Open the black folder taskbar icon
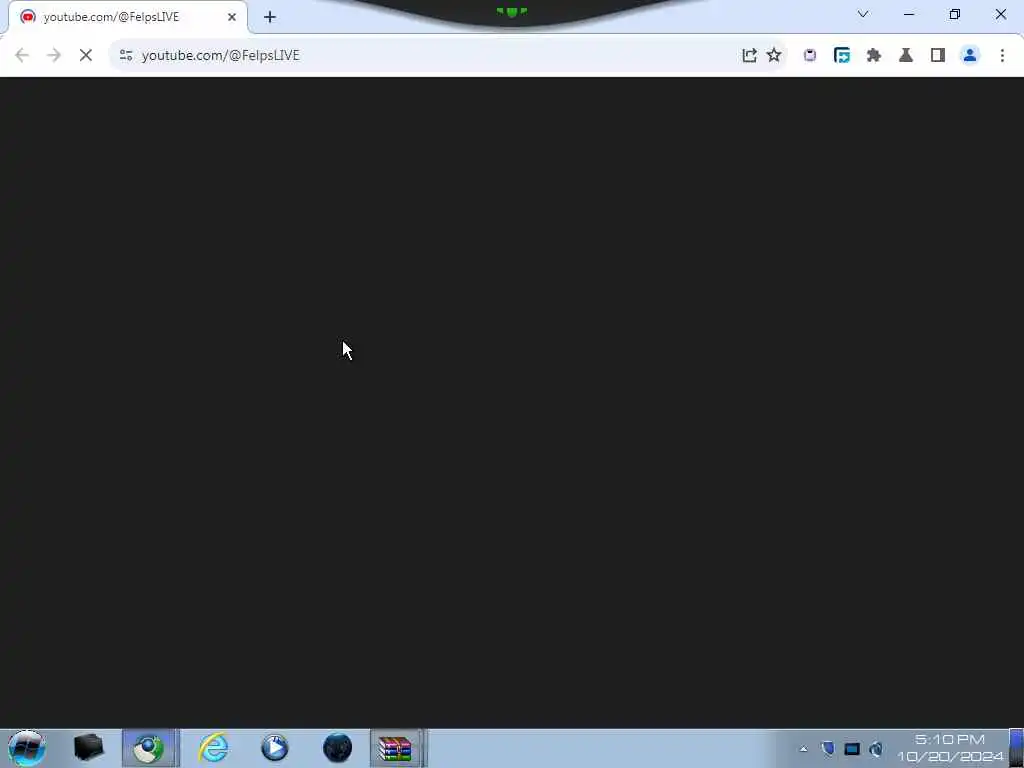 pyautogui.click(x=89, y=748)
